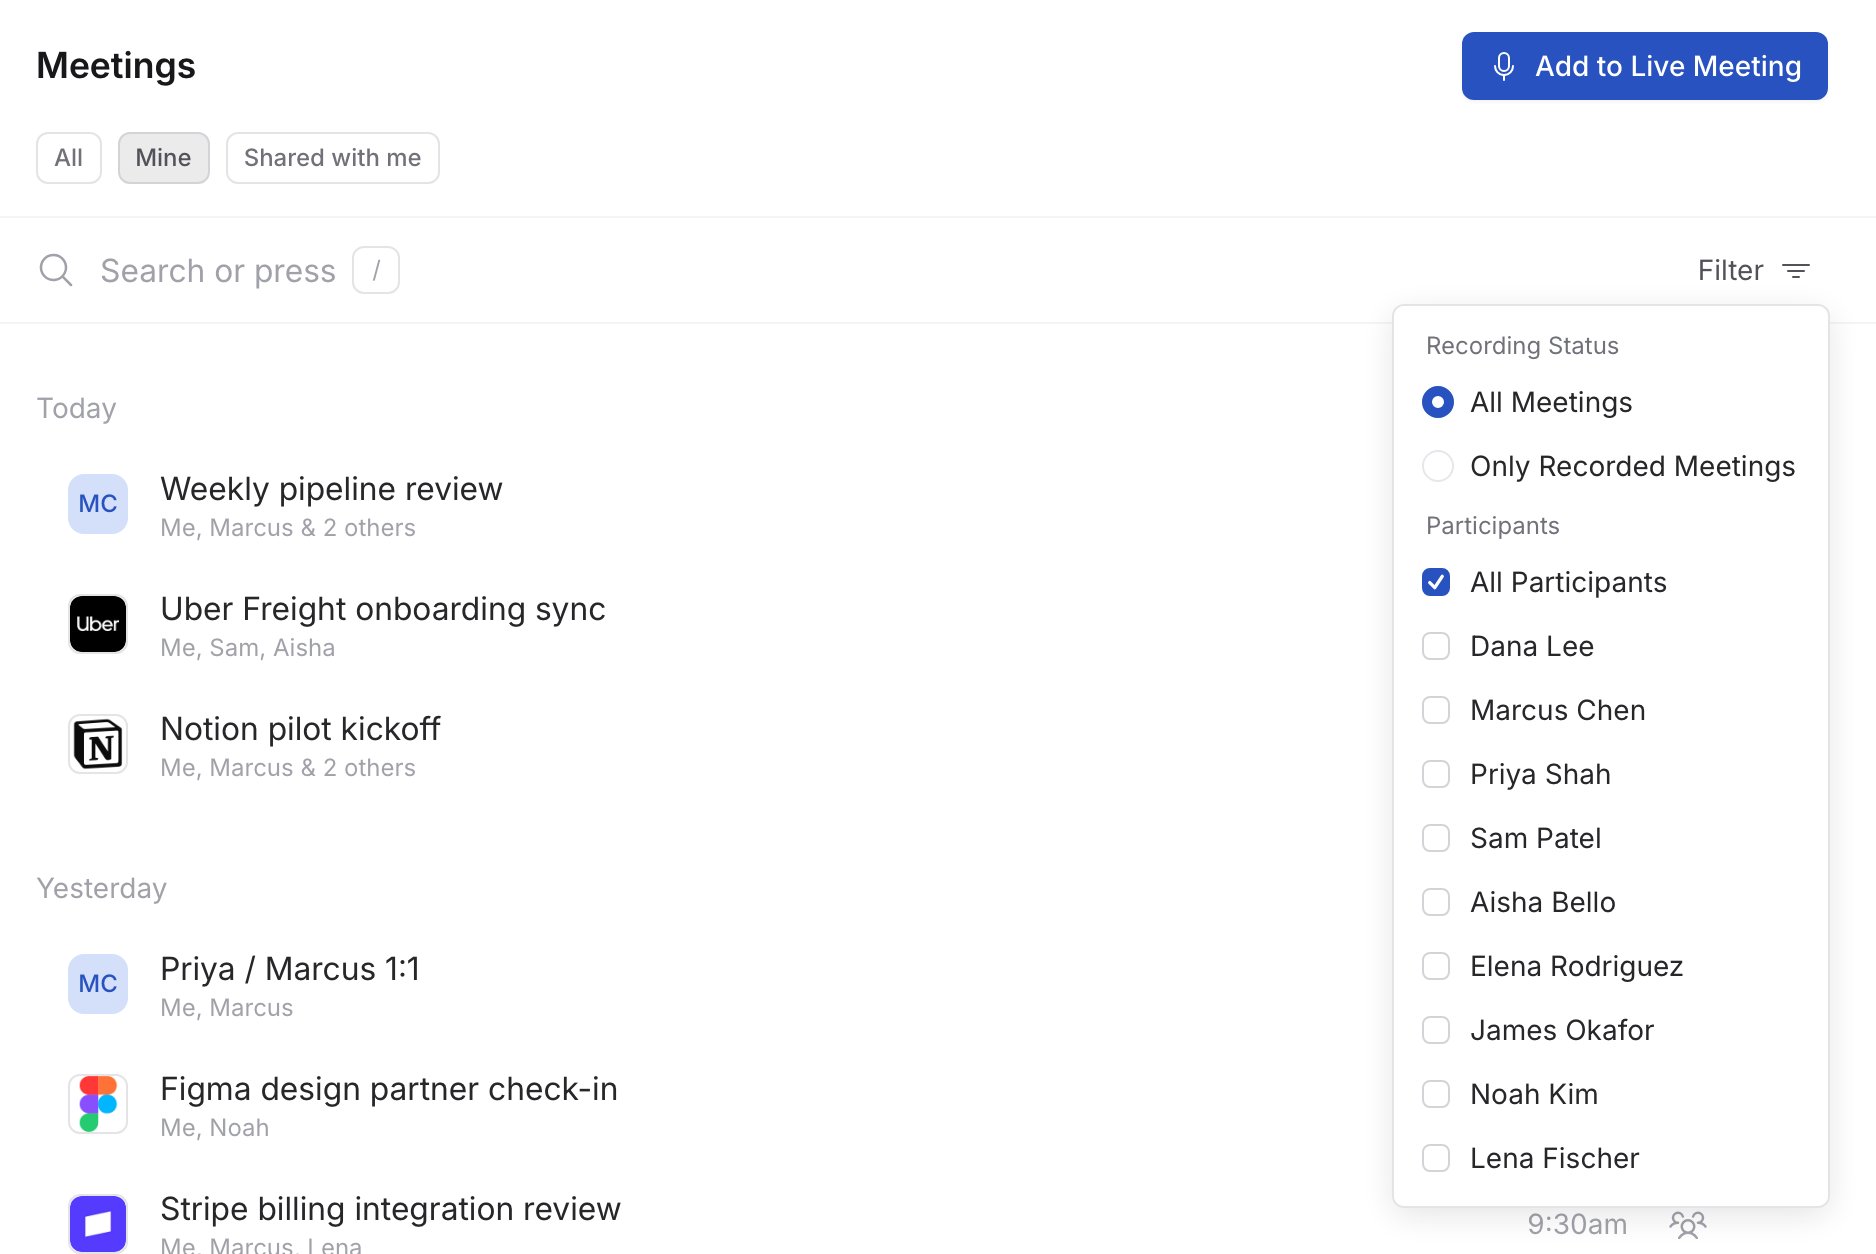Screen dimensions: 1876x1254
Task: Open Weekly pipeline review meeting
Action: tap(331, 489)
